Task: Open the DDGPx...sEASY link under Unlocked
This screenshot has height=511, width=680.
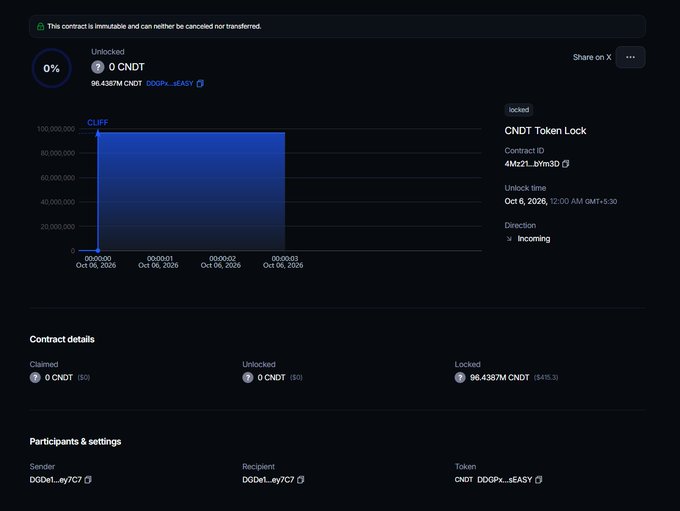Action: (170, 83)
